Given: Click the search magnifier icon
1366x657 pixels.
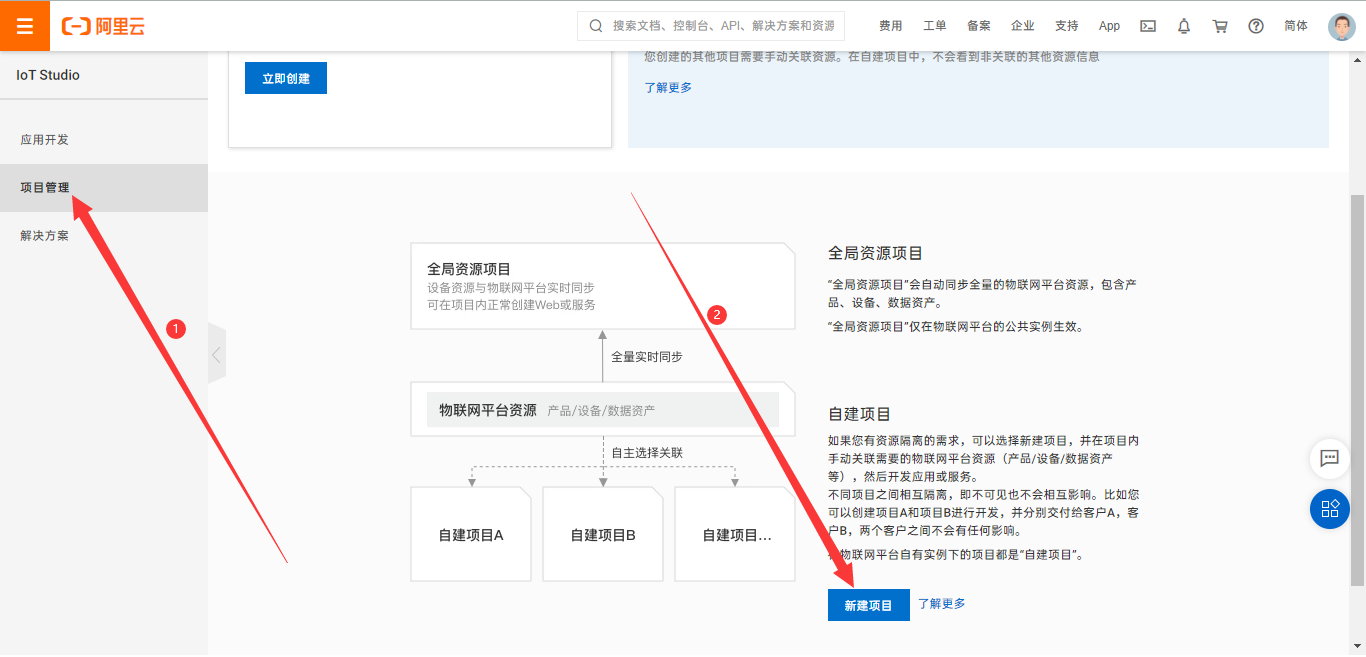Looking at the screenshot, I should tap(596, 26).
